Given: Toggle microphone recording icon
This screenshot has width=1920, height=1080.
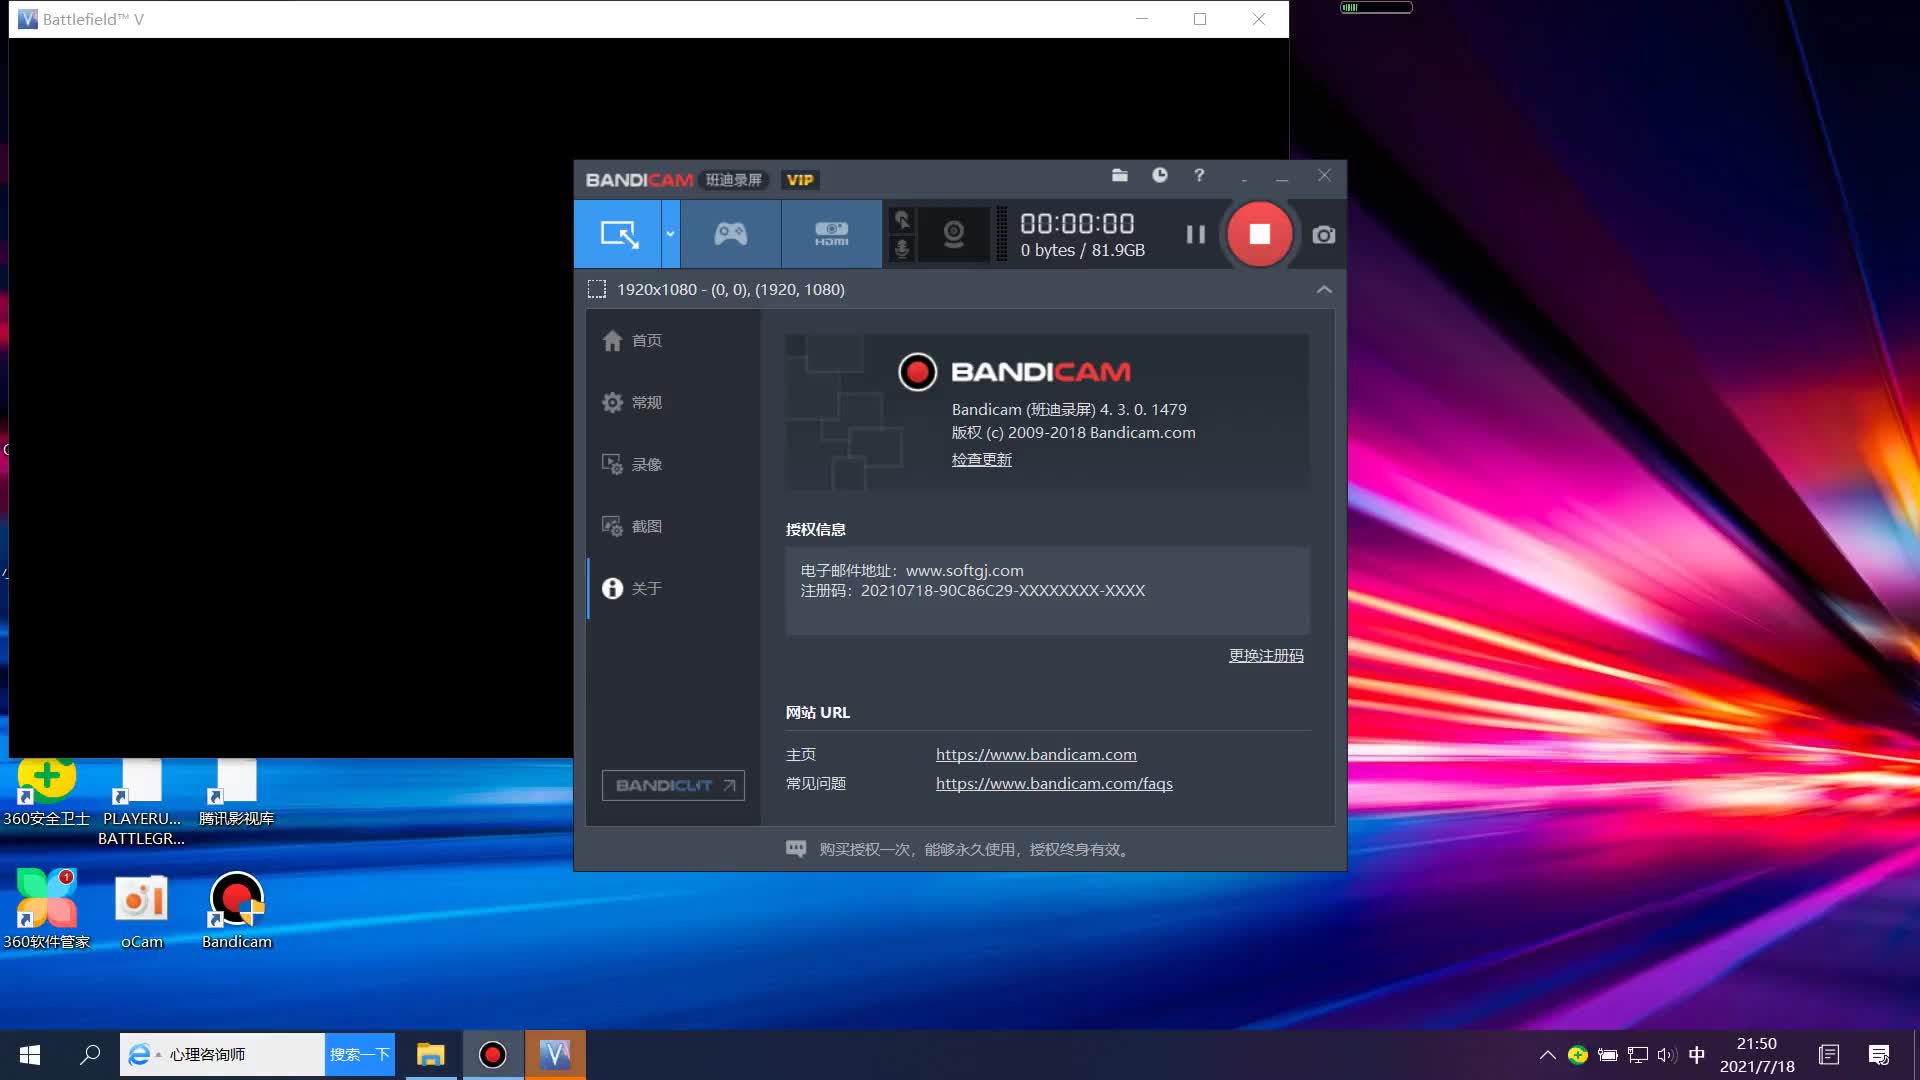Looking at the screenshot, I should 902,248.
